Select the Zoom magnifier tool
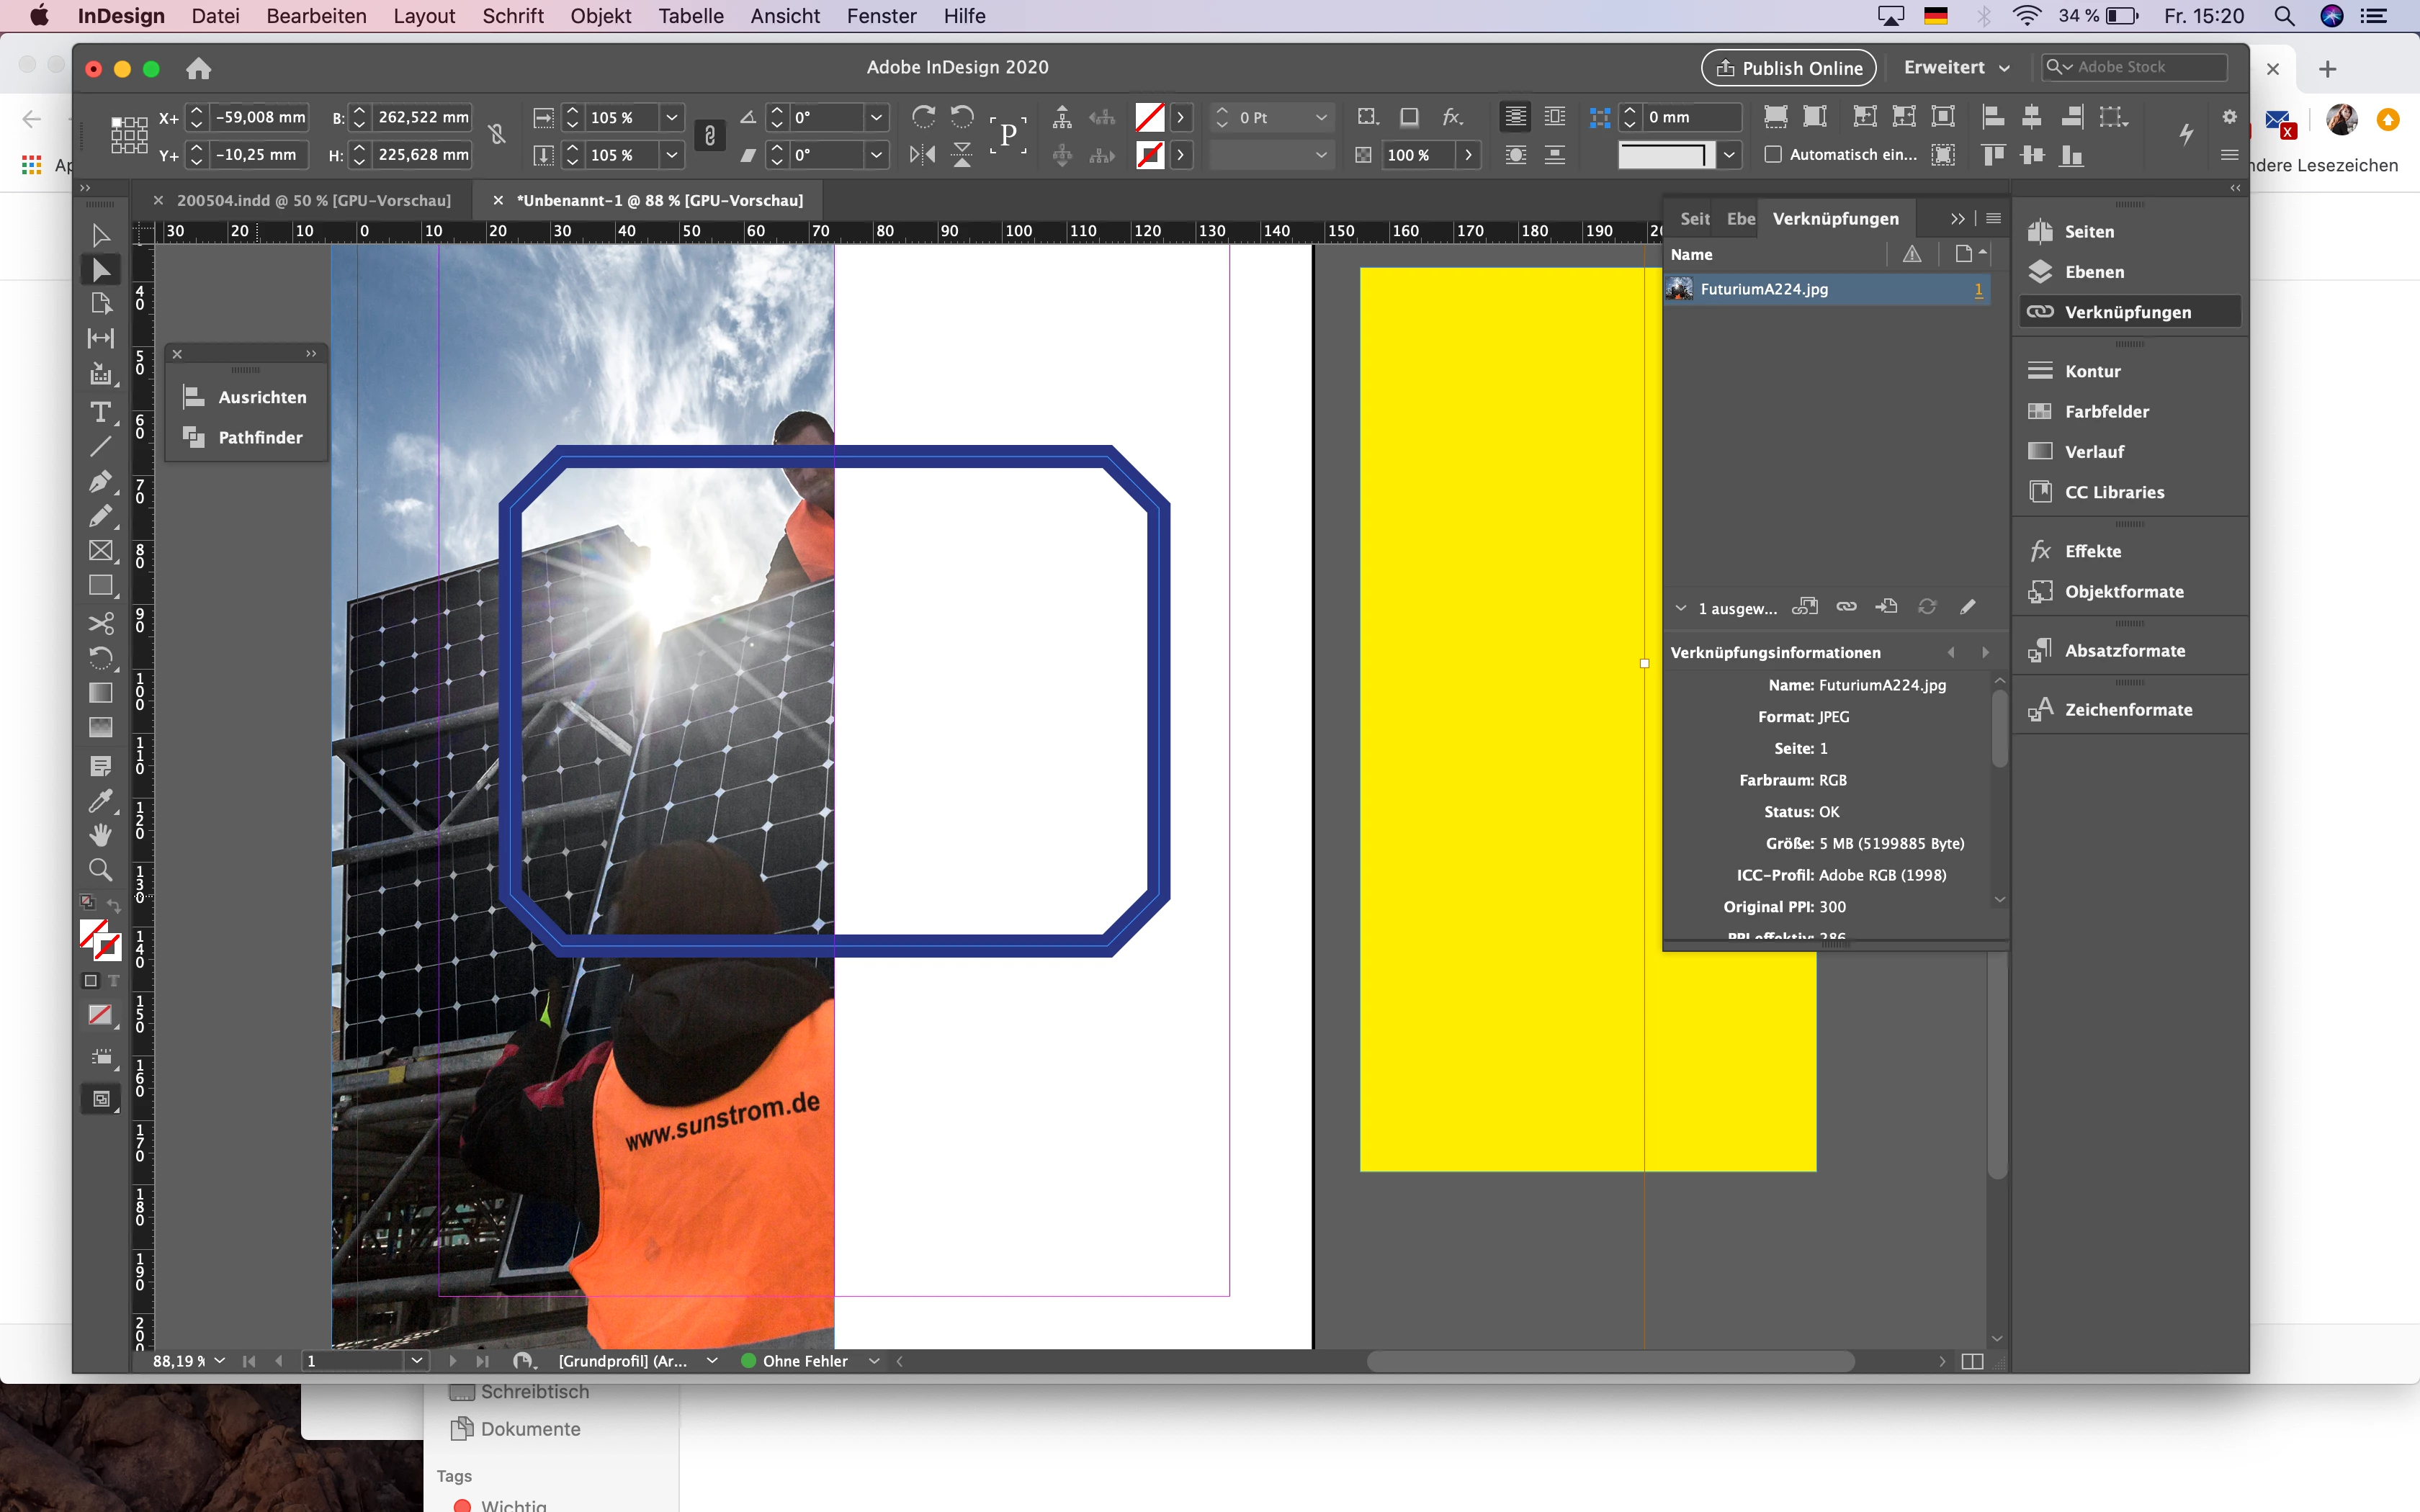This screenshot has height=1512, width=2420. click(100, 870)
